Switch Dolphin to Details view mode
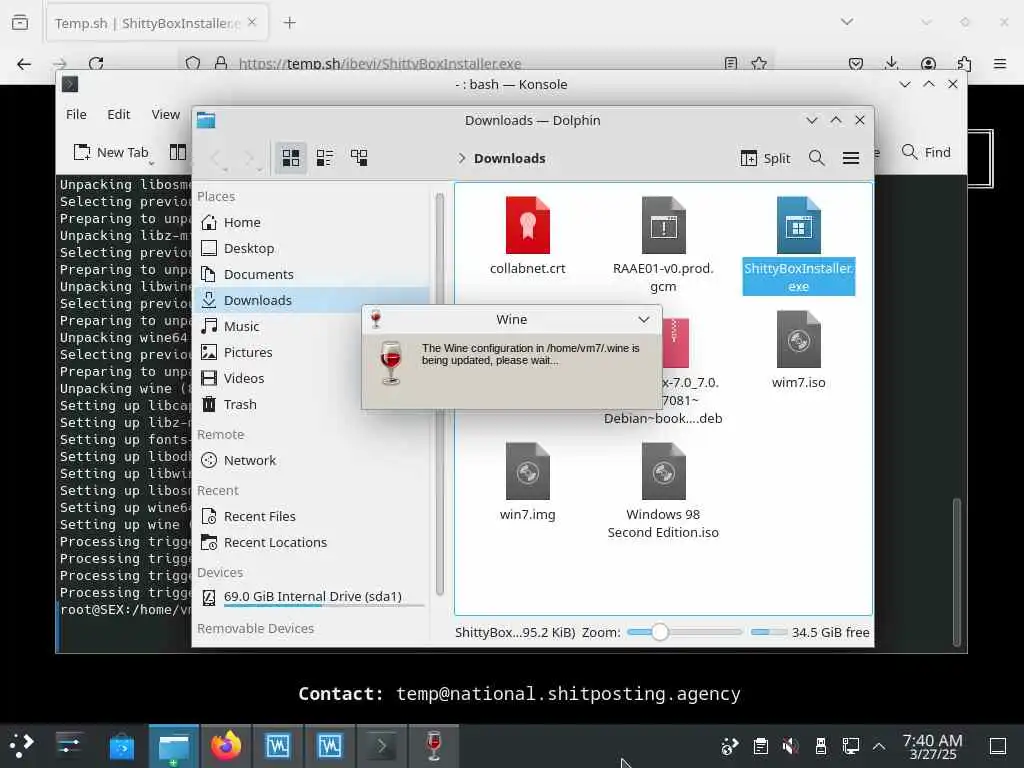The height and width of the screenshot is (768, 1024). [359, 157]
